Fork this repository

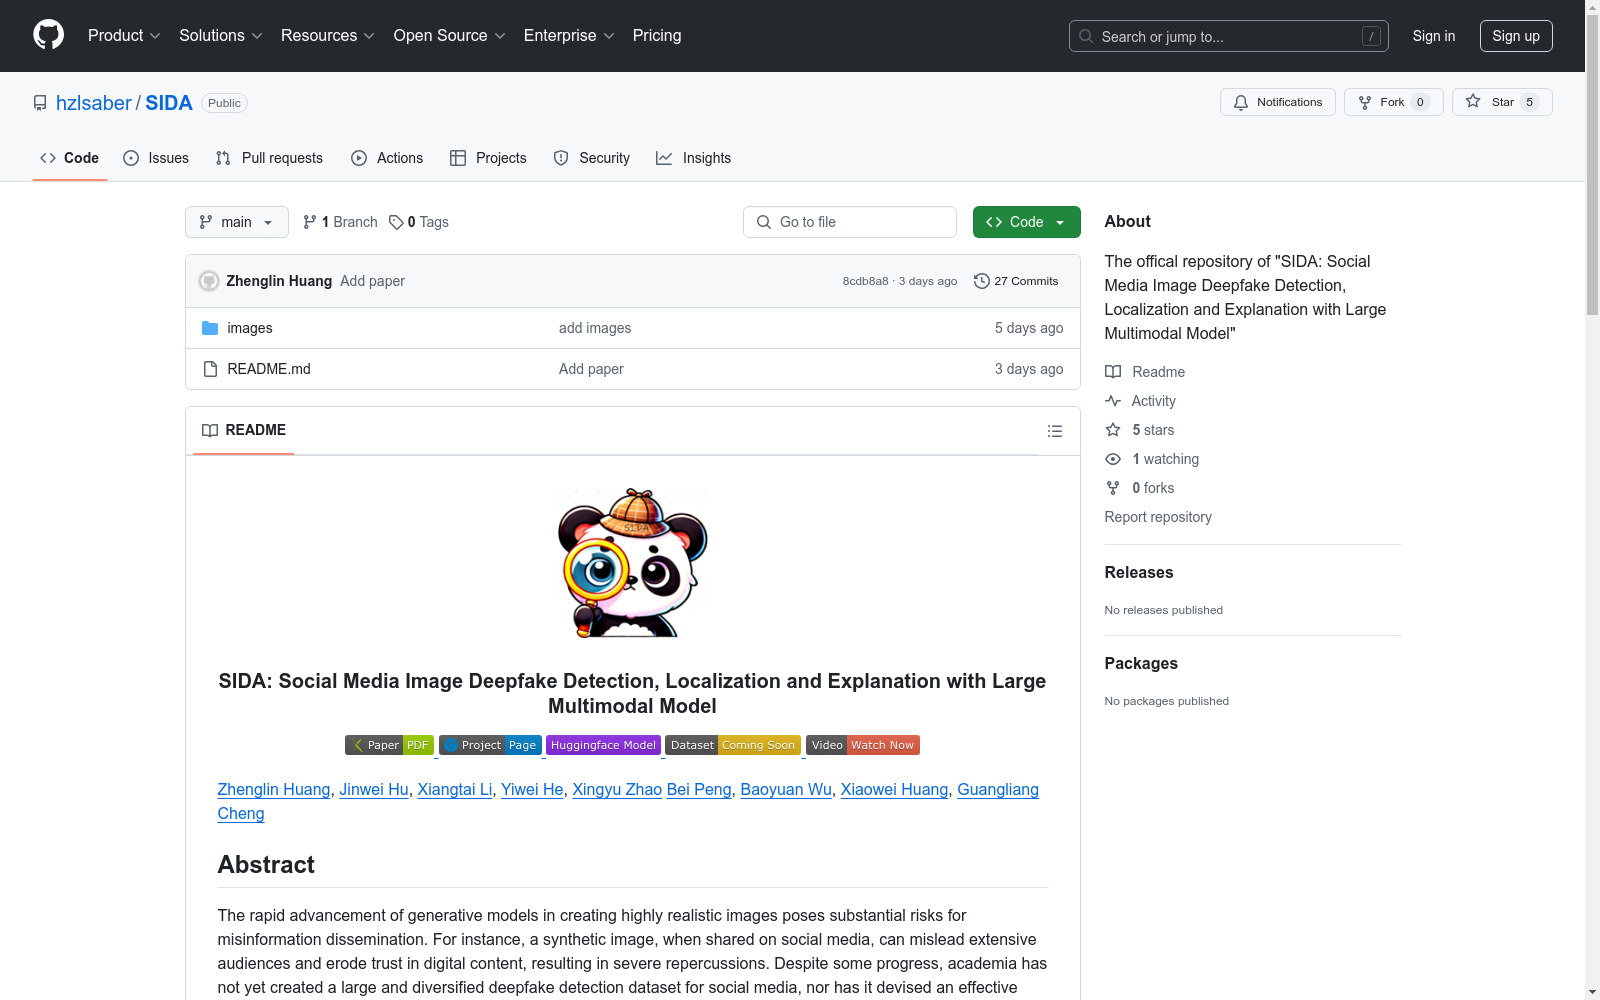[1393, 102]
